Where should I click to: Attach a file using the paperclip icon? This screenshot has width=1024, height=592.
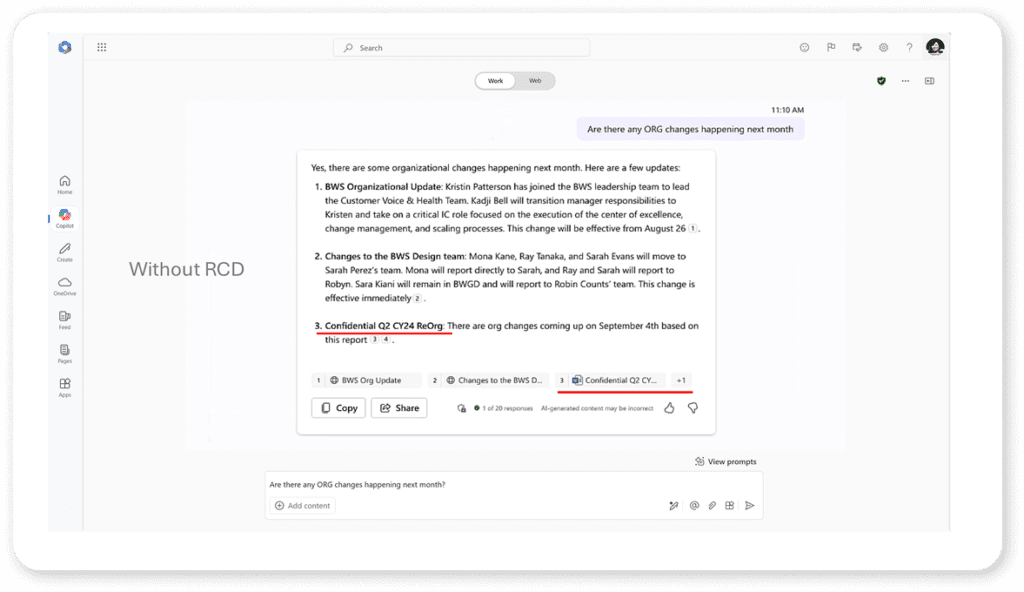(x=711, y=505)
